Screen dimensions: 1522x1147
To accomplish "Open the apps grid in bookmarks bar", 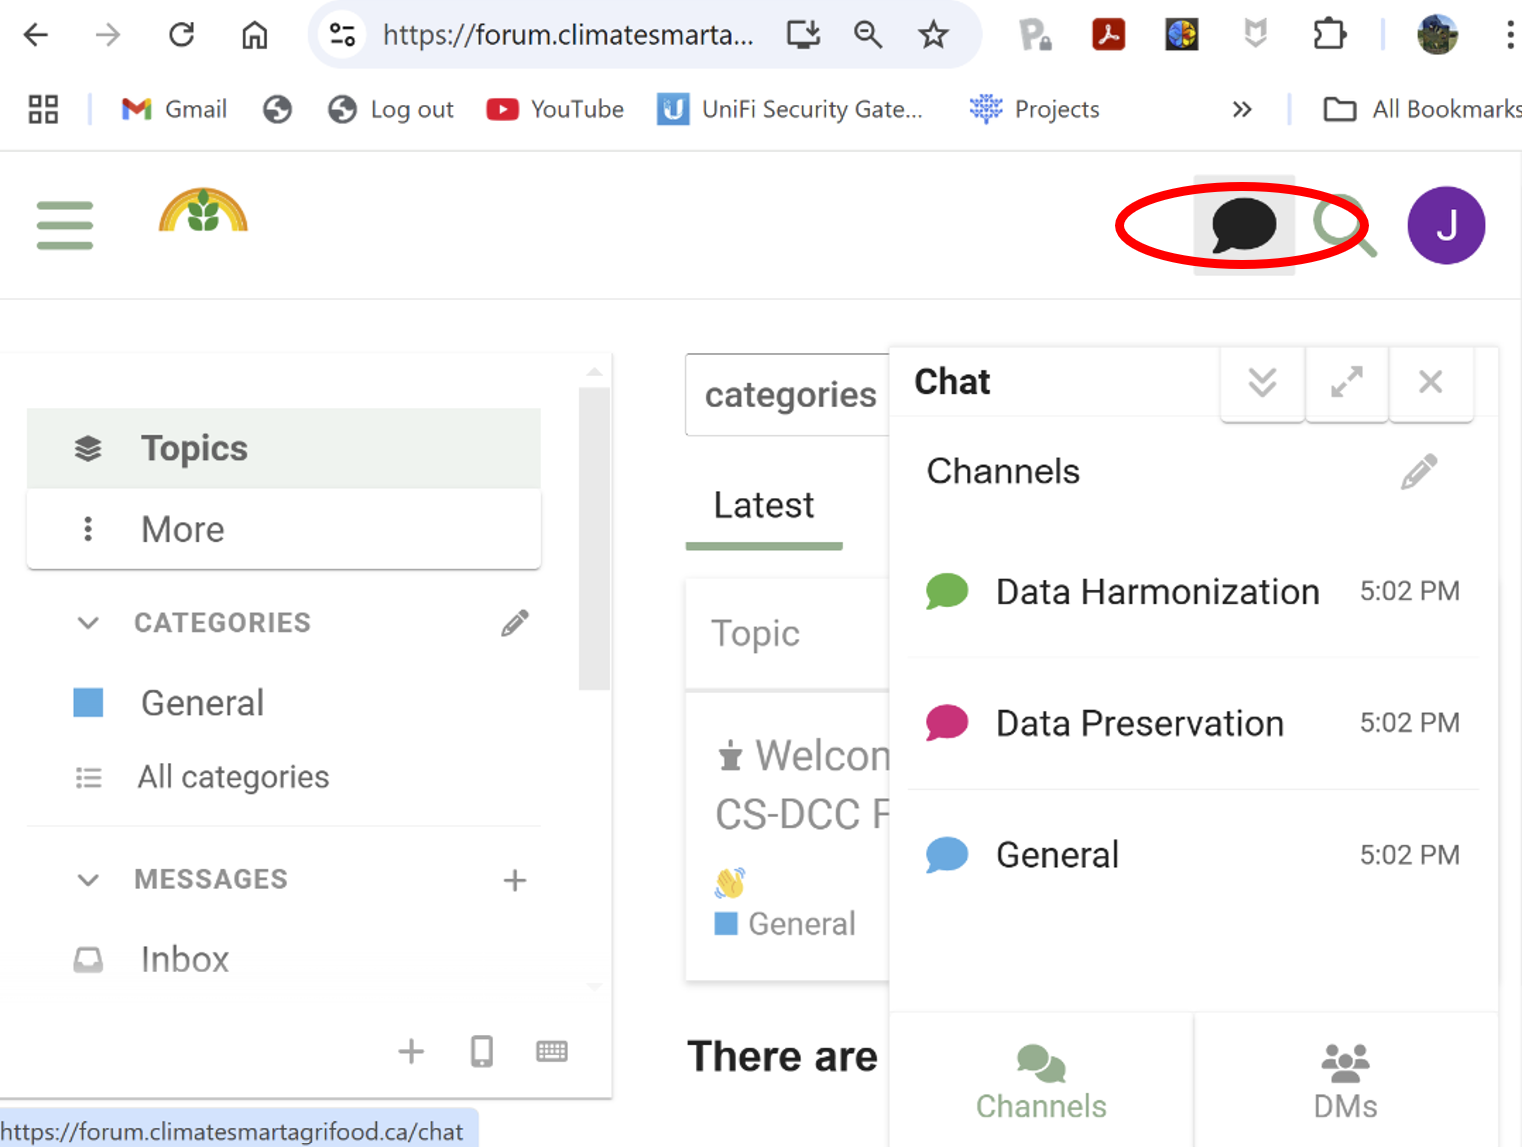I will (43, 109).
